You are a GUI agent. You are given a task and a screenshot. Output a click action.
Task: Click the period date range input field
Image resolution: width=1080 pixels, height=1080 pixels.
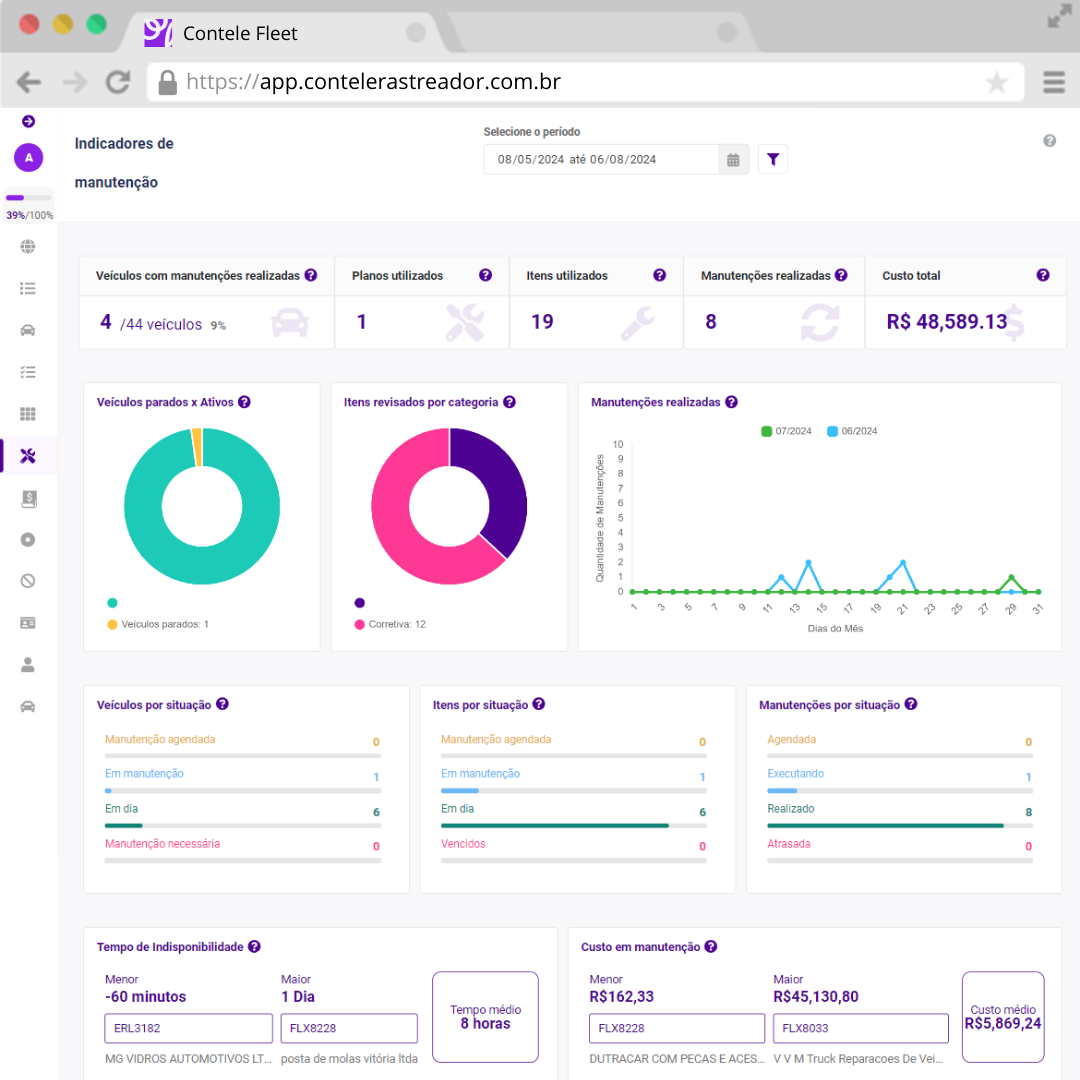coord(600,159)
